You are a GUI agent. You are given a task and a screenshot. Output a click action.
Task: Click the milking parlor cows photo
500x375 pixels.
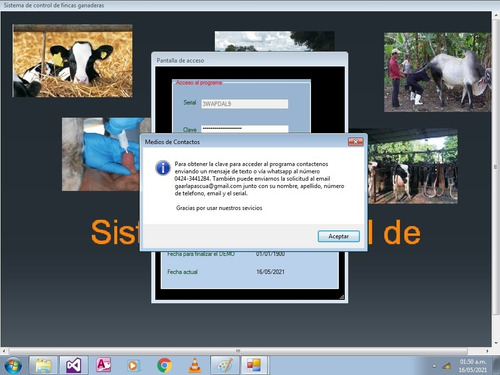(x=413, y=166)
